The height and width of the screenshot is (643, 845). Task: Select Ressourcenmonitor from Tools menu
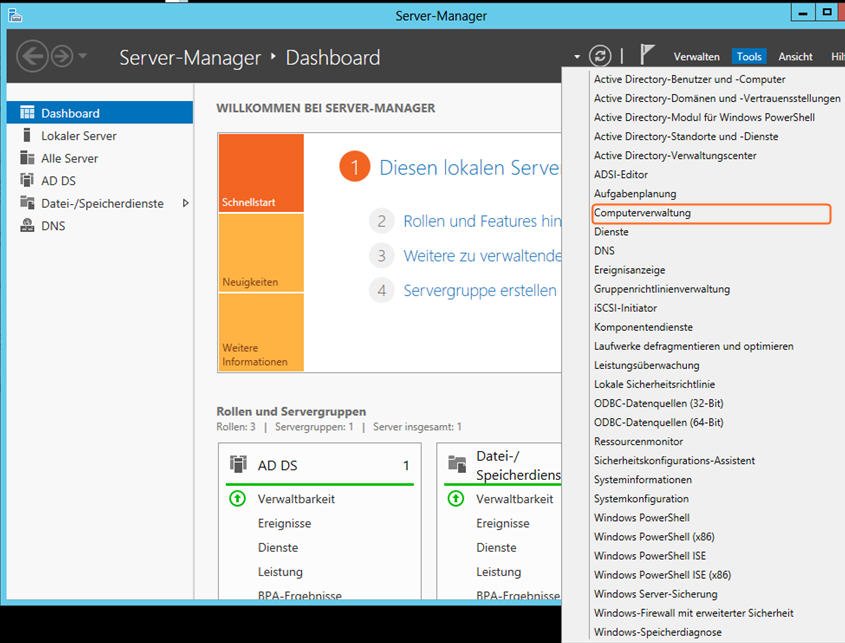pos(638,441)
